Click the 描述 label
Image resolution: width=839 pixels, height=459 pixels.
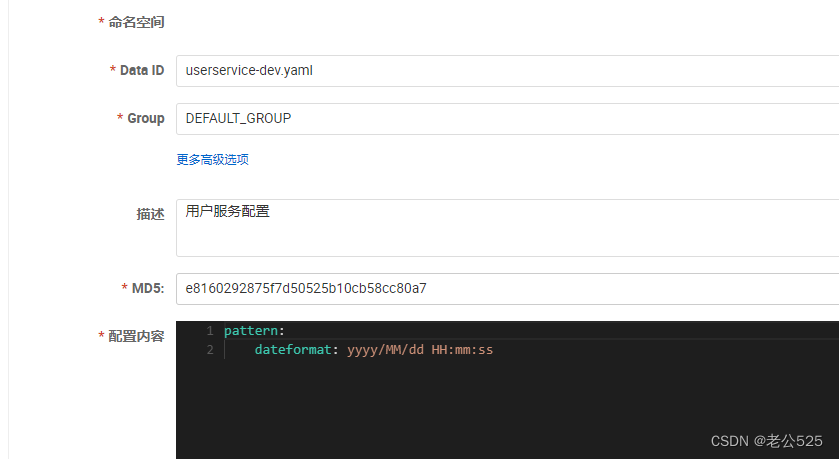coord(150,214)
